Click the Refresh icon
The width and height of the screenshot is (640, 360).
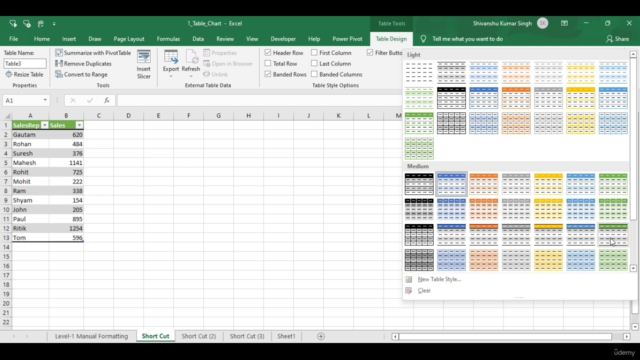[191, 57]
